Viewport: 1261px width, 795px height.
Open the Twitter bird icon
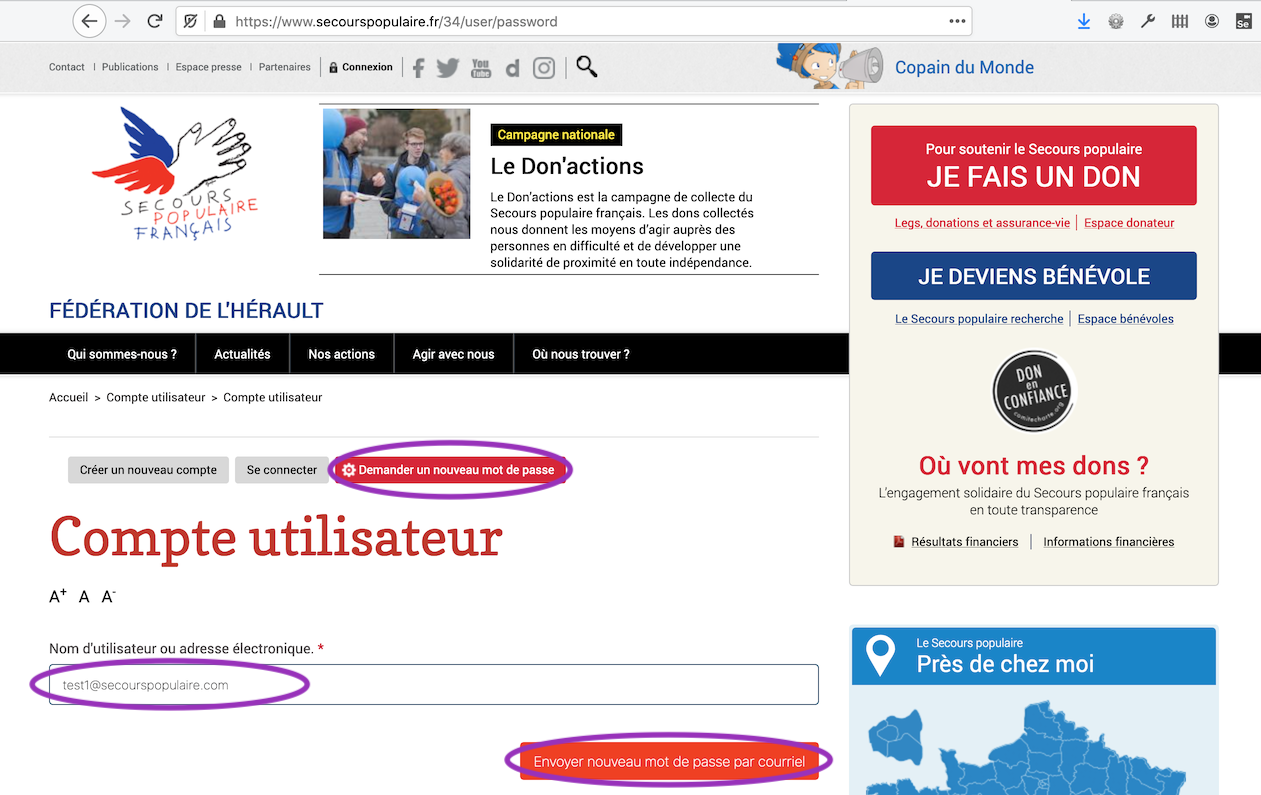pyautogui.click(x=448, y=68)
